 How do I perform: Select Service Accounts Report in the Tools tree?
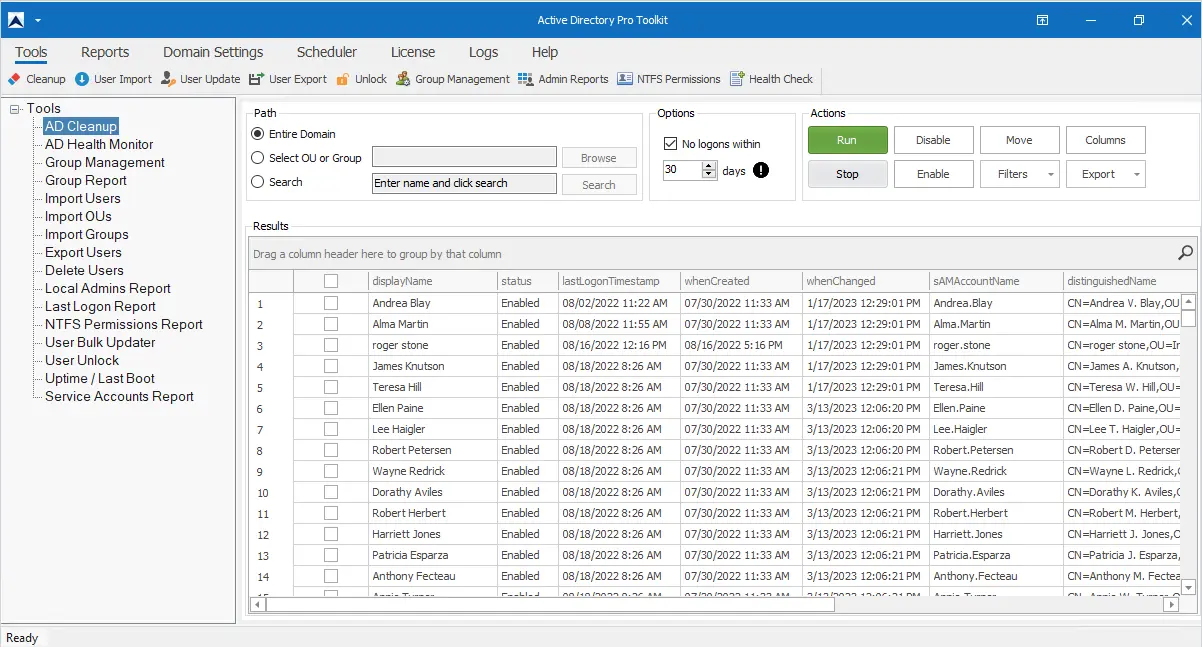coord(119,397)
